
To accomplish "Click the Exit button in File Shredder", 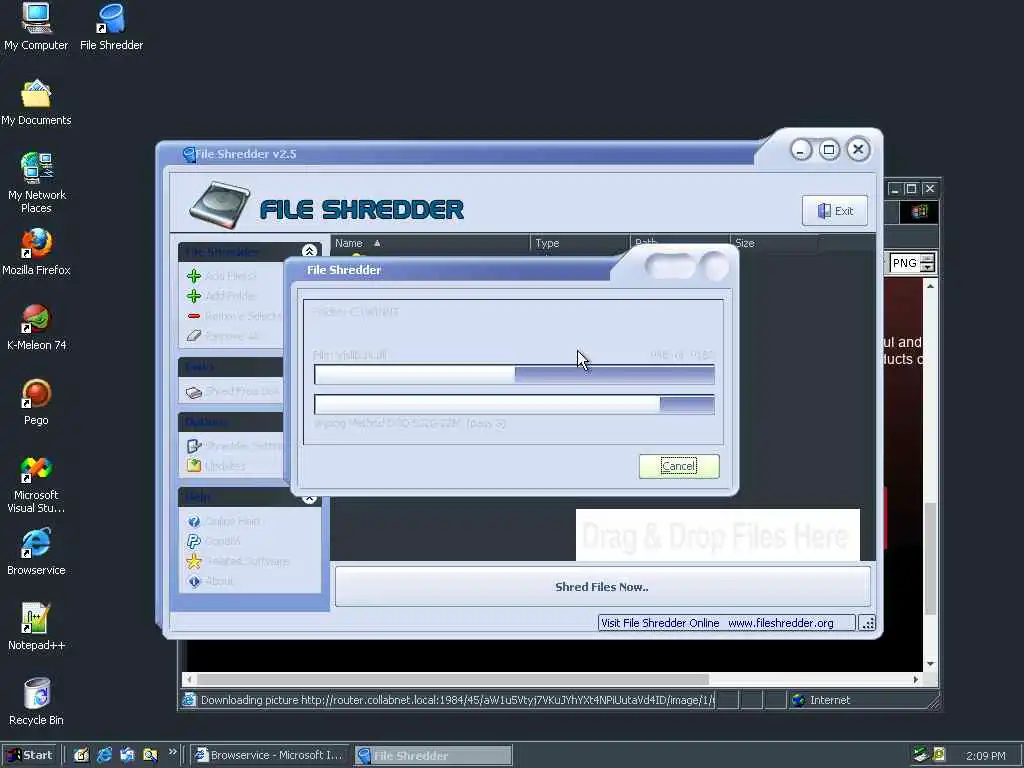I will (835, 211).
